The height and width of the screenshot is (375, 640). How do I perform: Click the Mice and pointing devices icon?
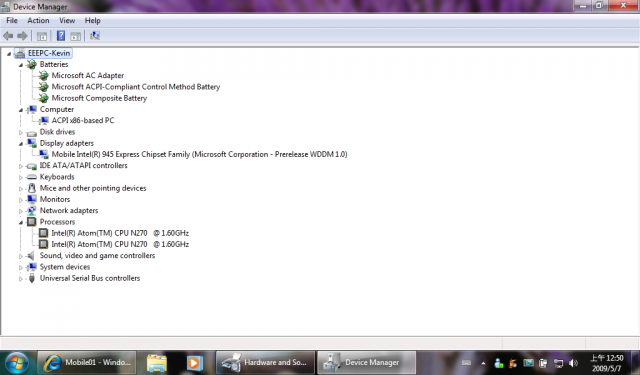click(31, 188)
